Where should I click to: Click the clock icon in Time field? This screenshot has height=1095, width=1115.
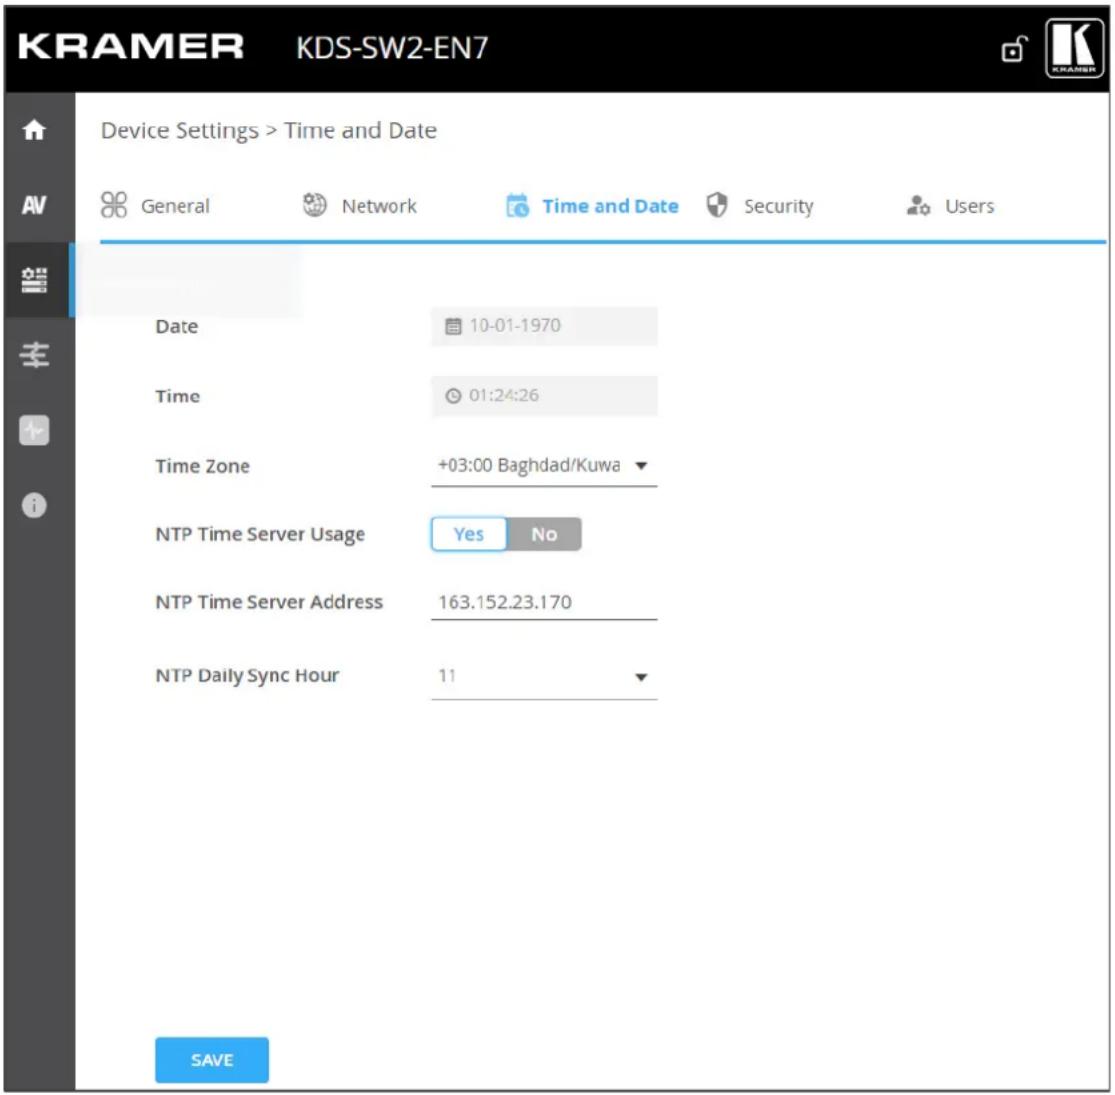453,396
